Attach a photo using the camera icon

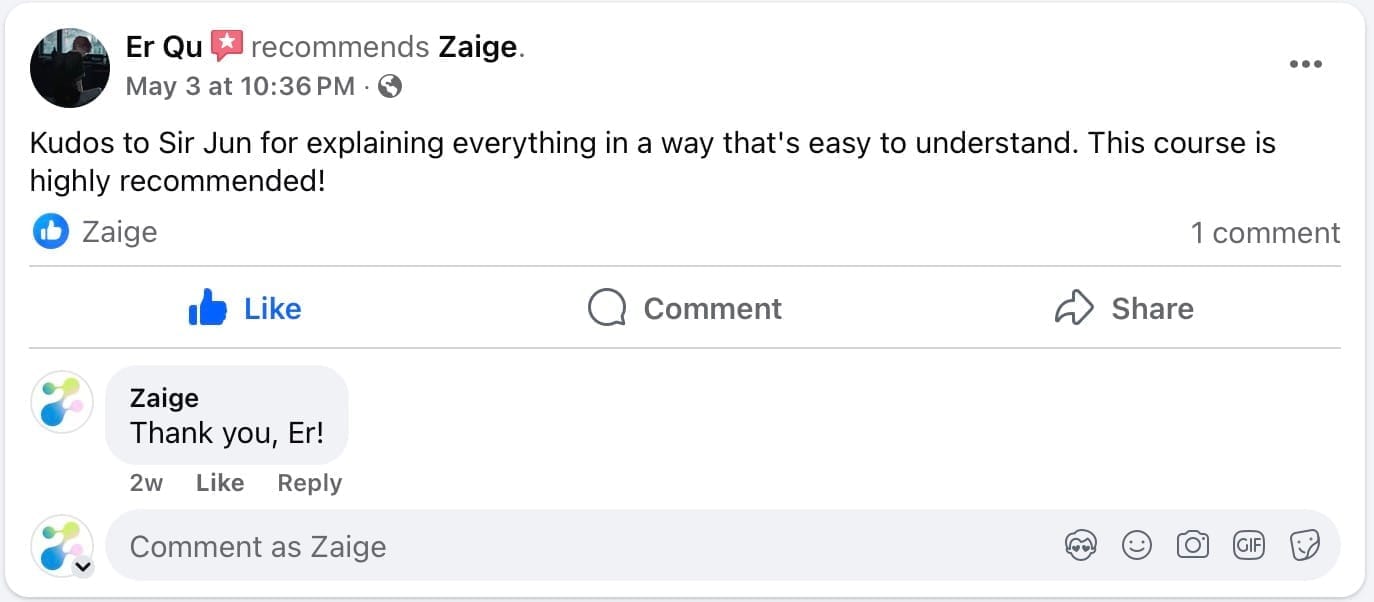[x=1192, y=545]
